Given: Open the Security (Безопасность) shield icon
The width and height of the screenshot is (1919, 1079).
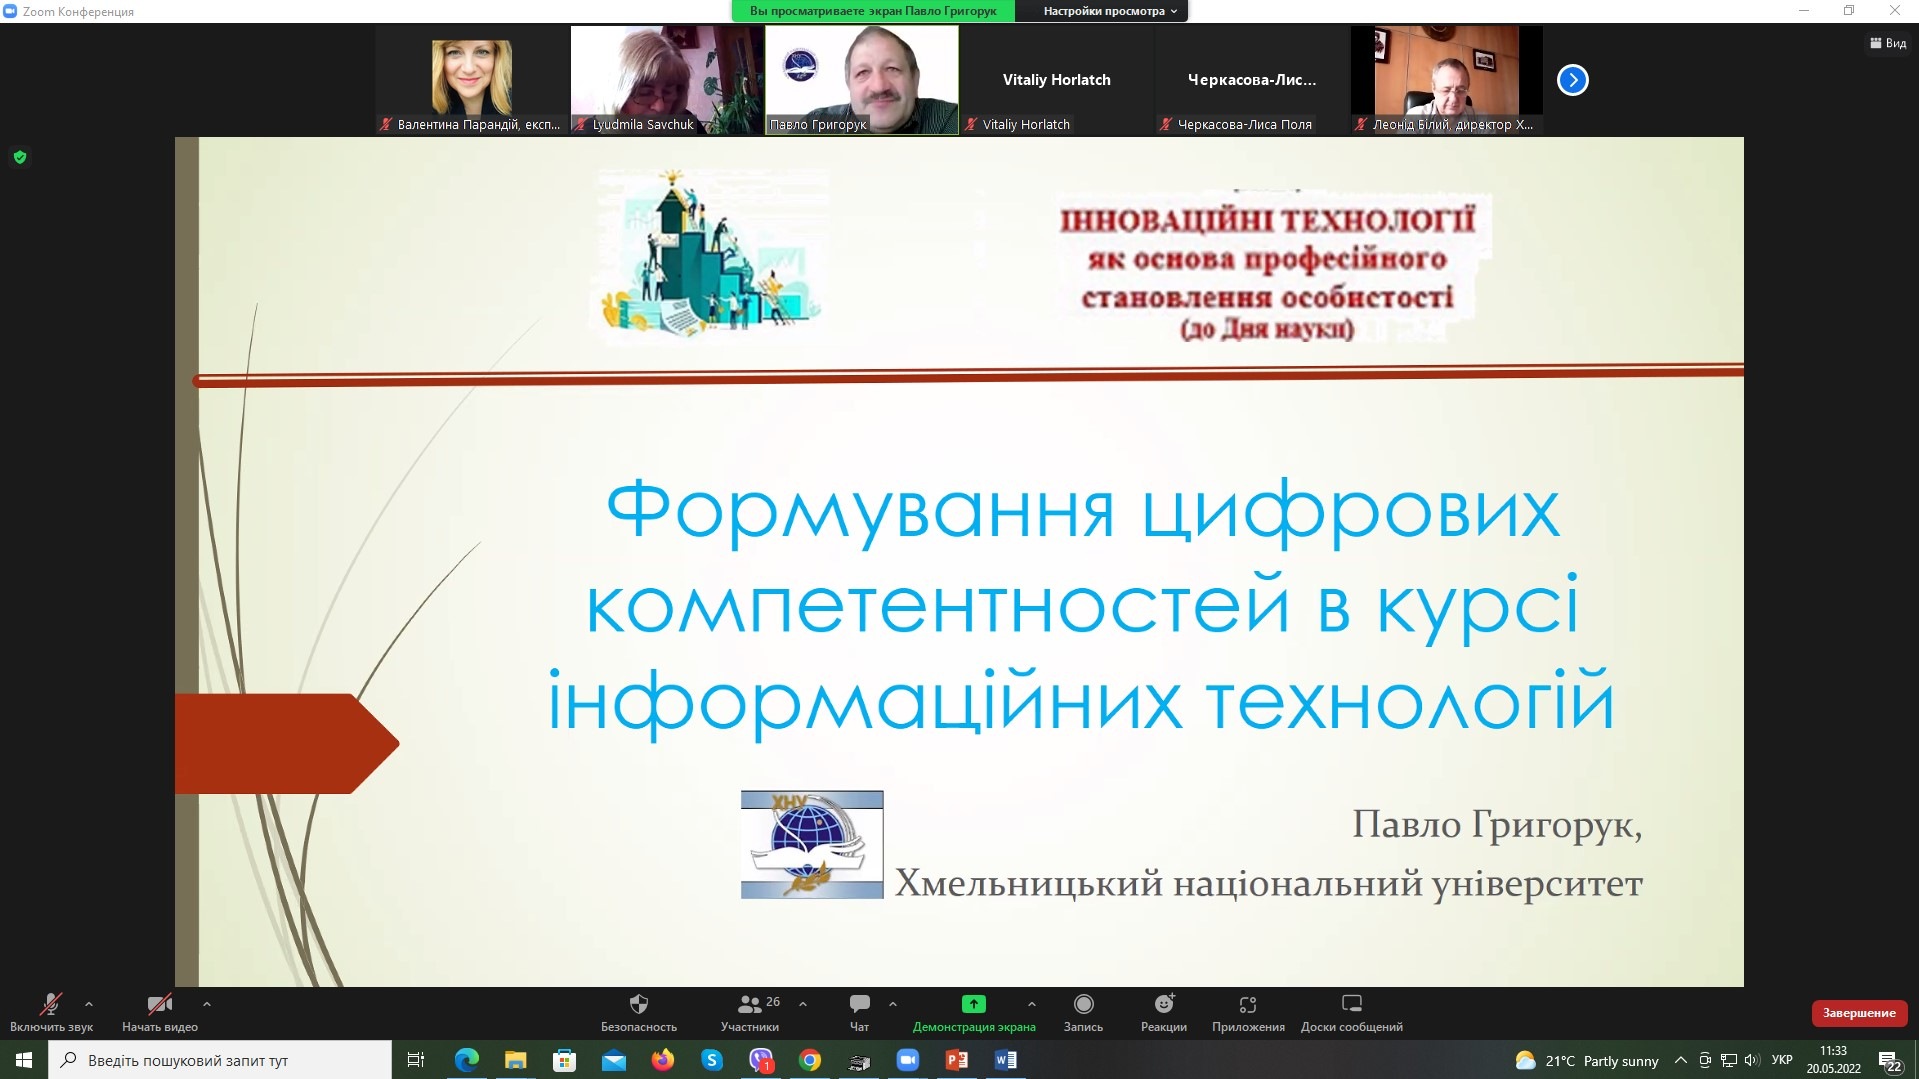Looking at the screenshot, I should 638,1004.
